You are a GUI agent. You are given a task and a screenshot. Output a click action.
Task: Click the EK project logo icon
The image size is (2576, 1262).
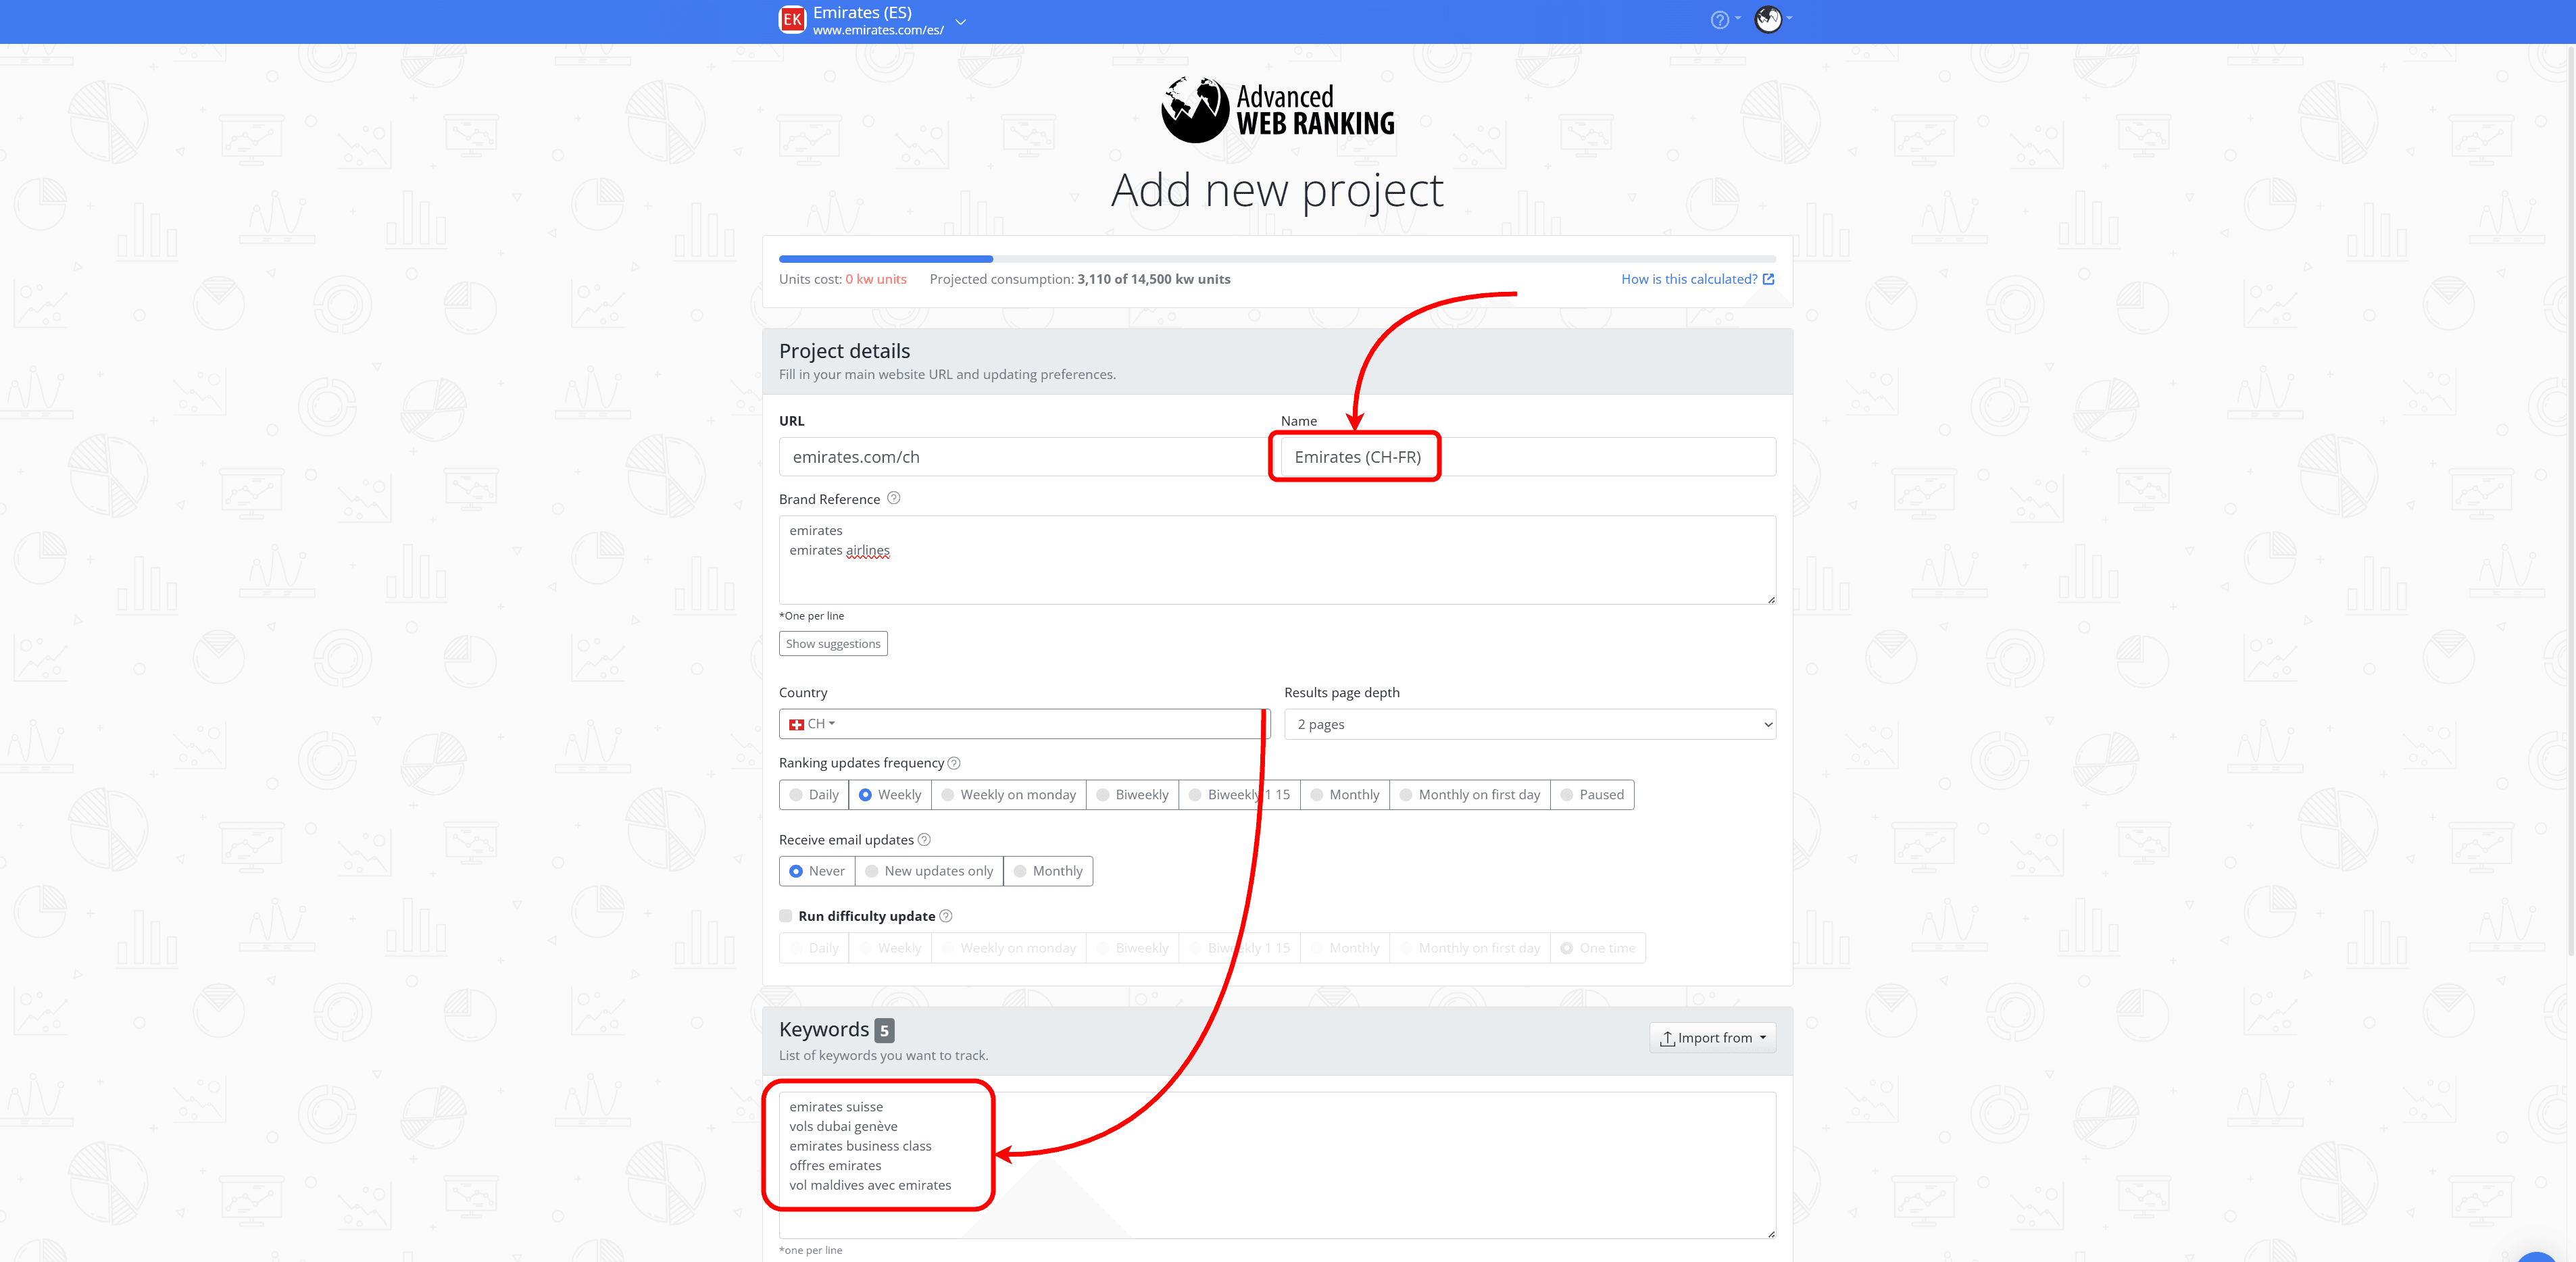tap(792, 20)
